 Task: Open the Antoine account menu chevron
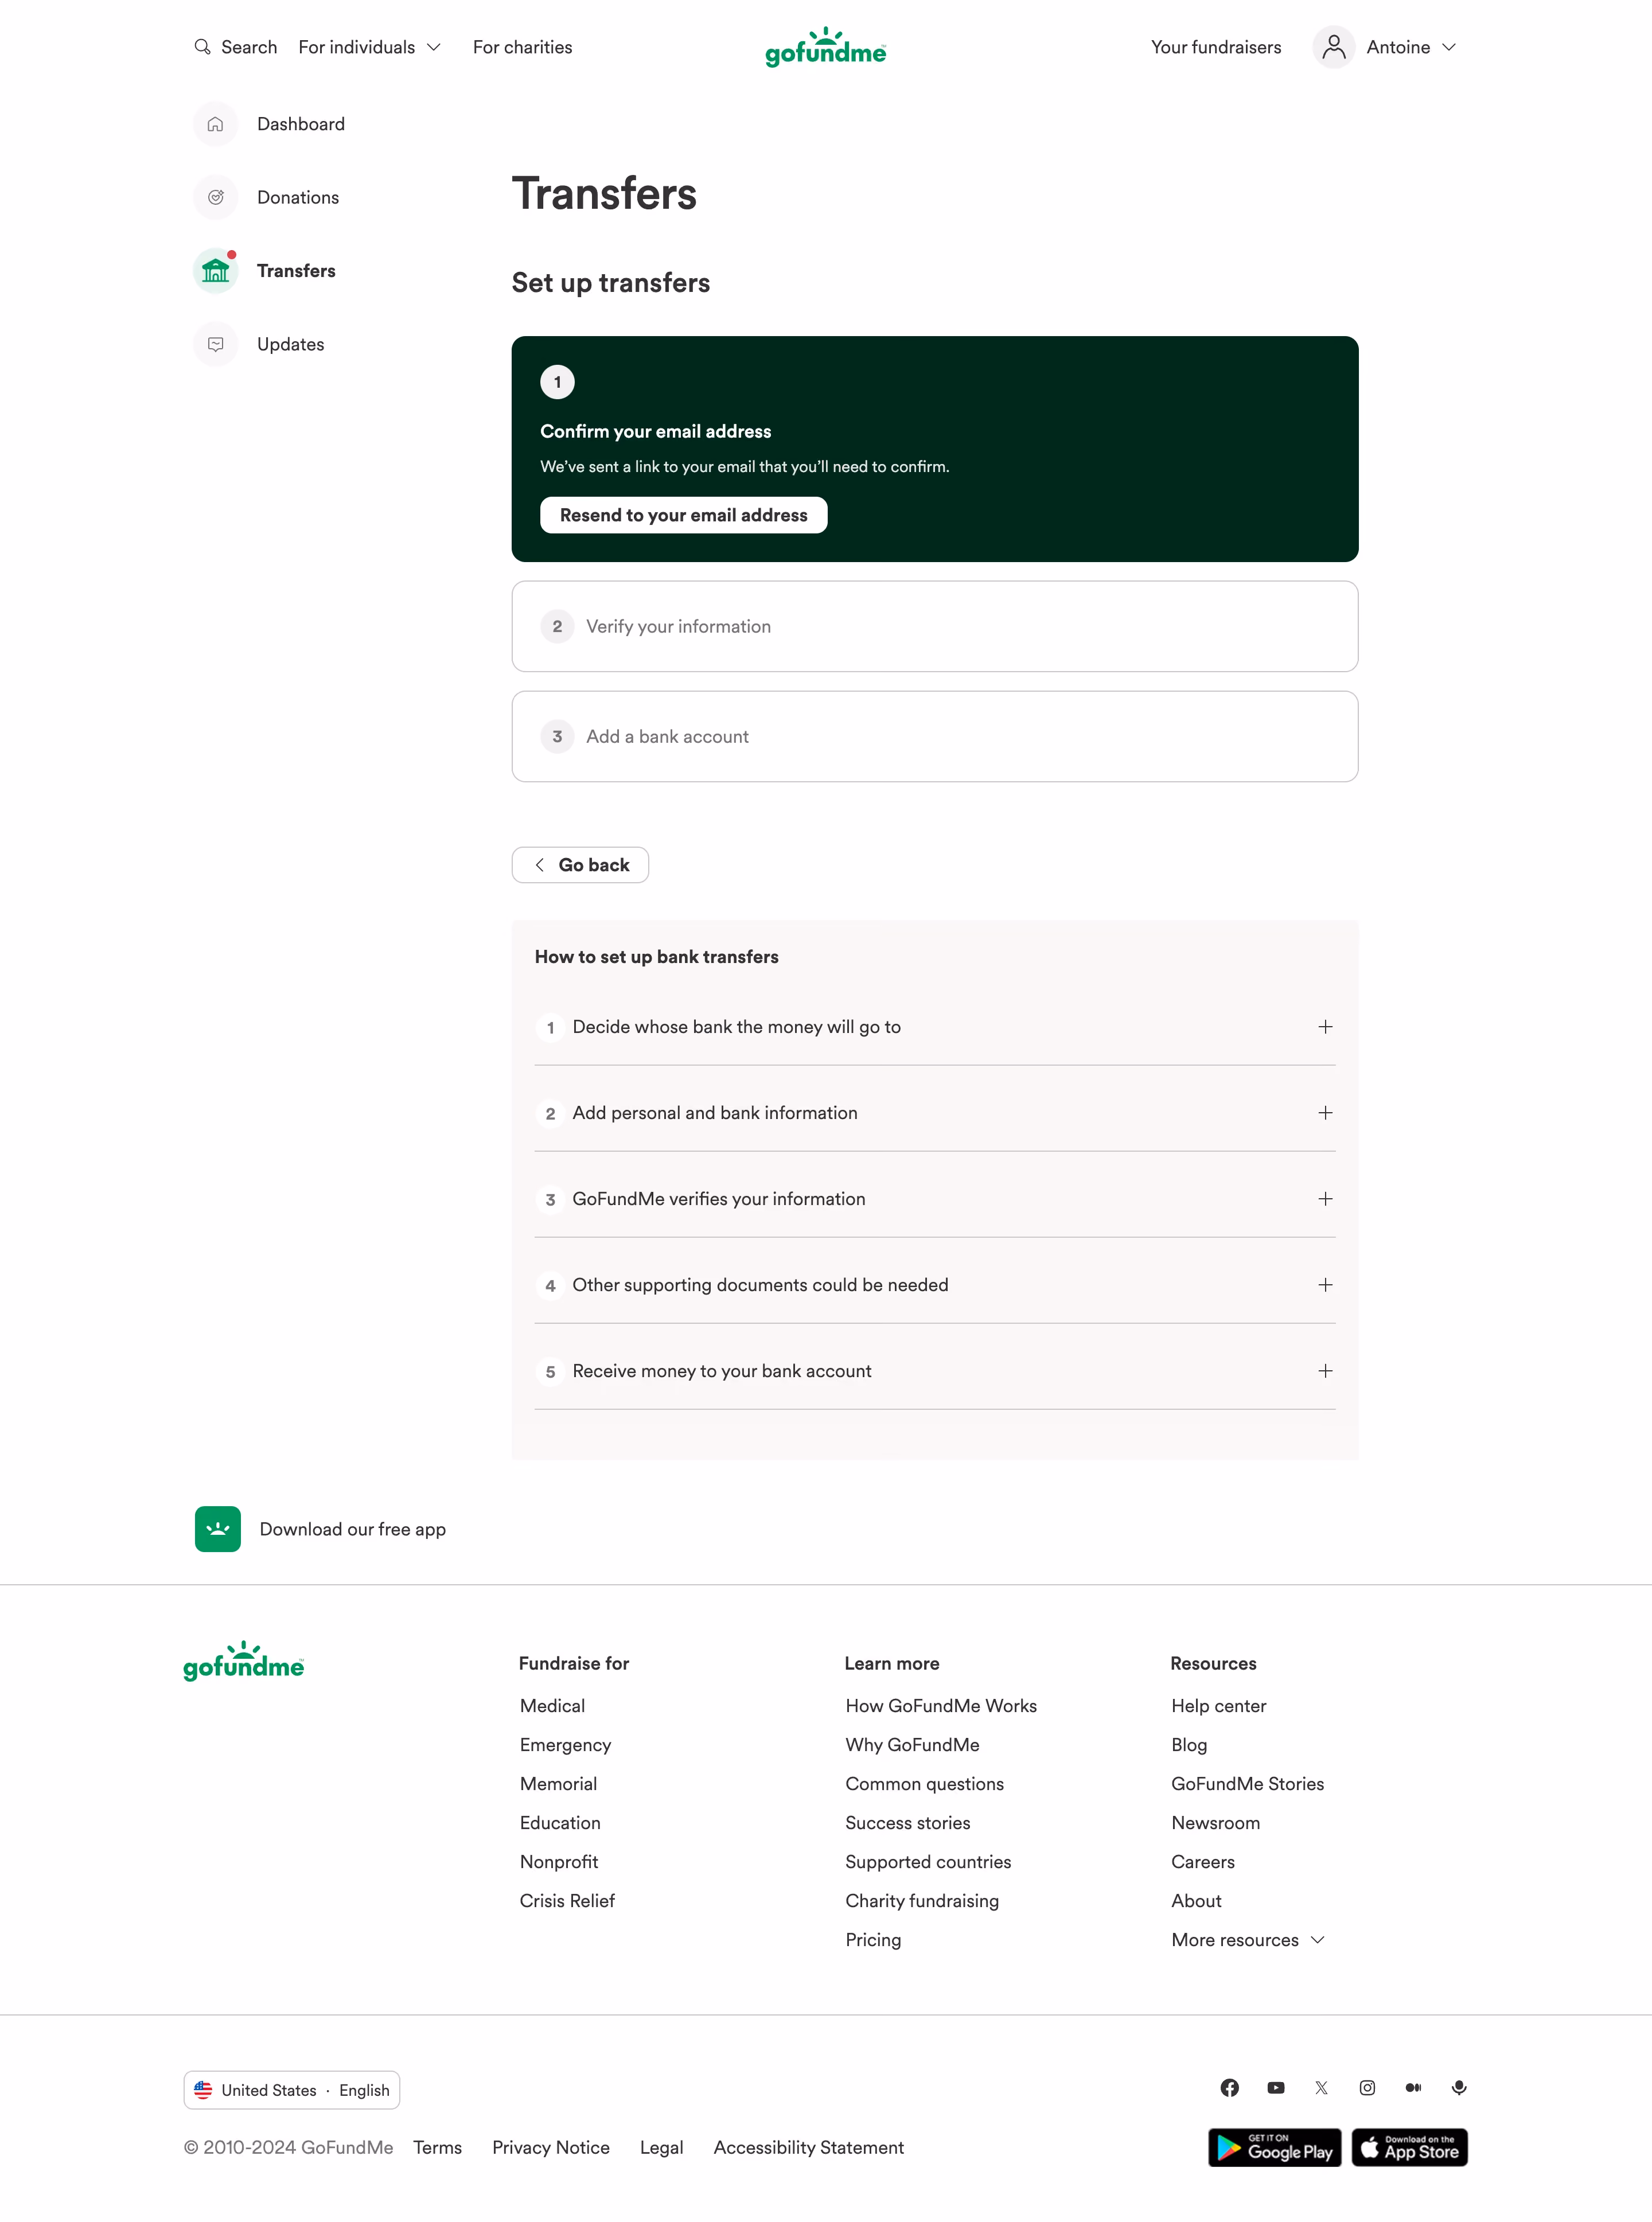click(x=1449, y=47)
